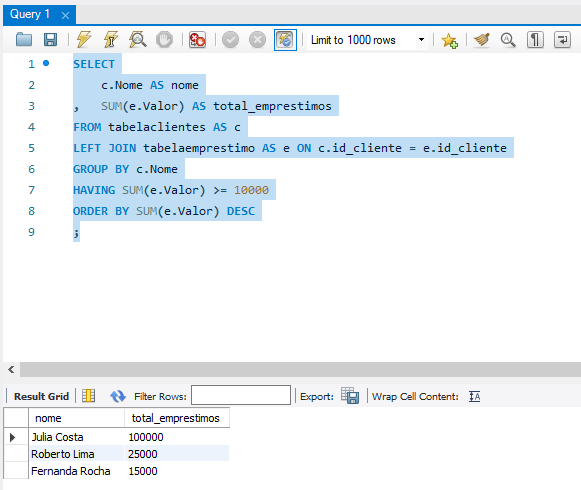
Task: Close the Query 1 tab
Action: tap(65, 15)
